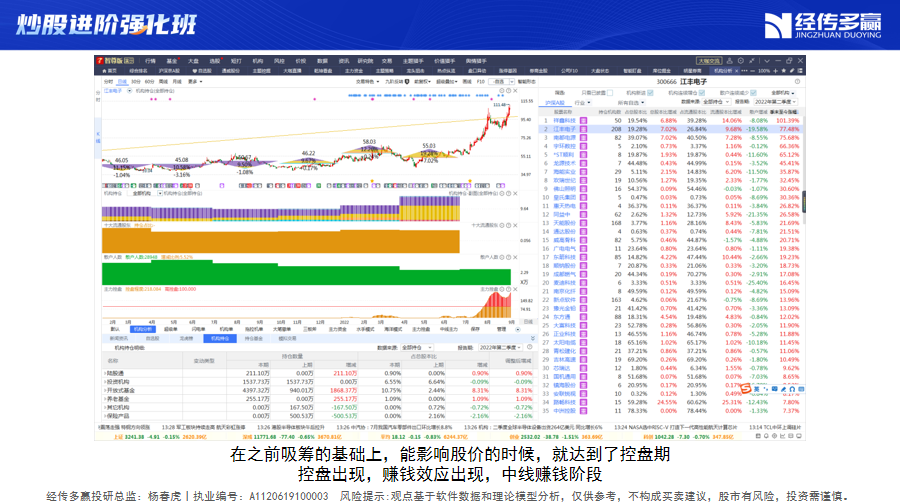Sort by 季末至今涨幅 column header
The width and height of the screenshot is (900, 503).
pyautogui.click(x=783, y=112)
